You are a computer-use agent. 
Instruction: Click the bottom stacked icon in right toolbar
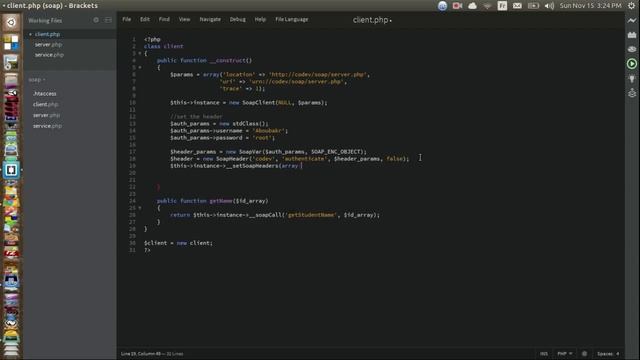tap(632, 93)
